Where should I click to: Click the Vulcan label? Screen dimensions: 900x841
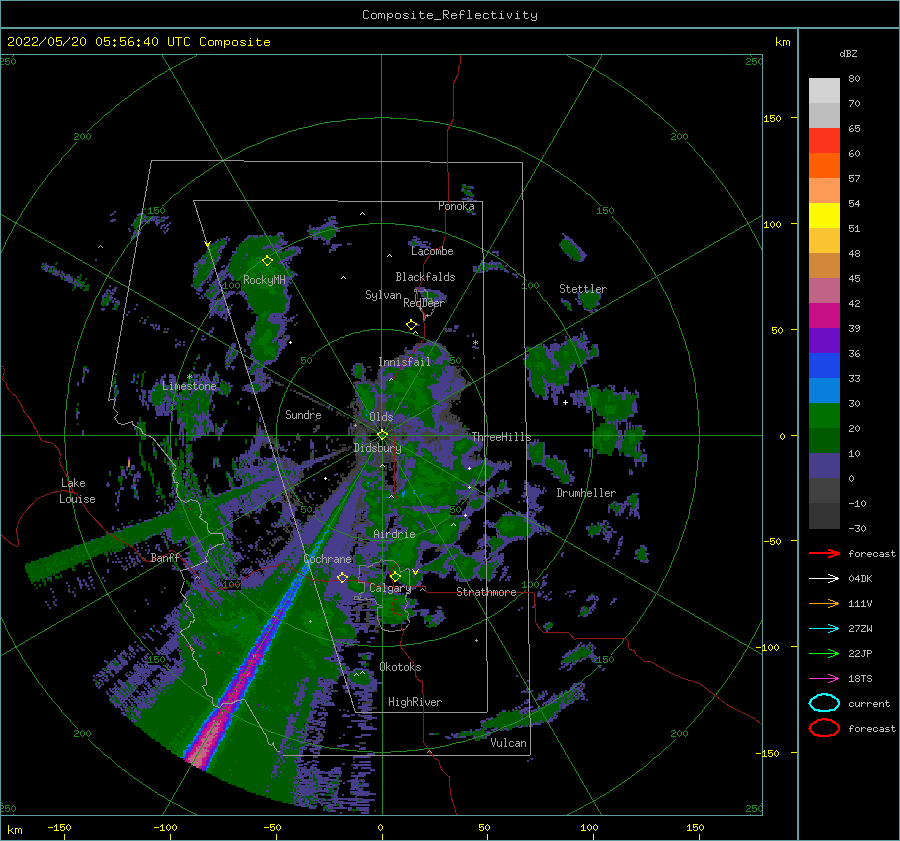[x=508, y=743]
